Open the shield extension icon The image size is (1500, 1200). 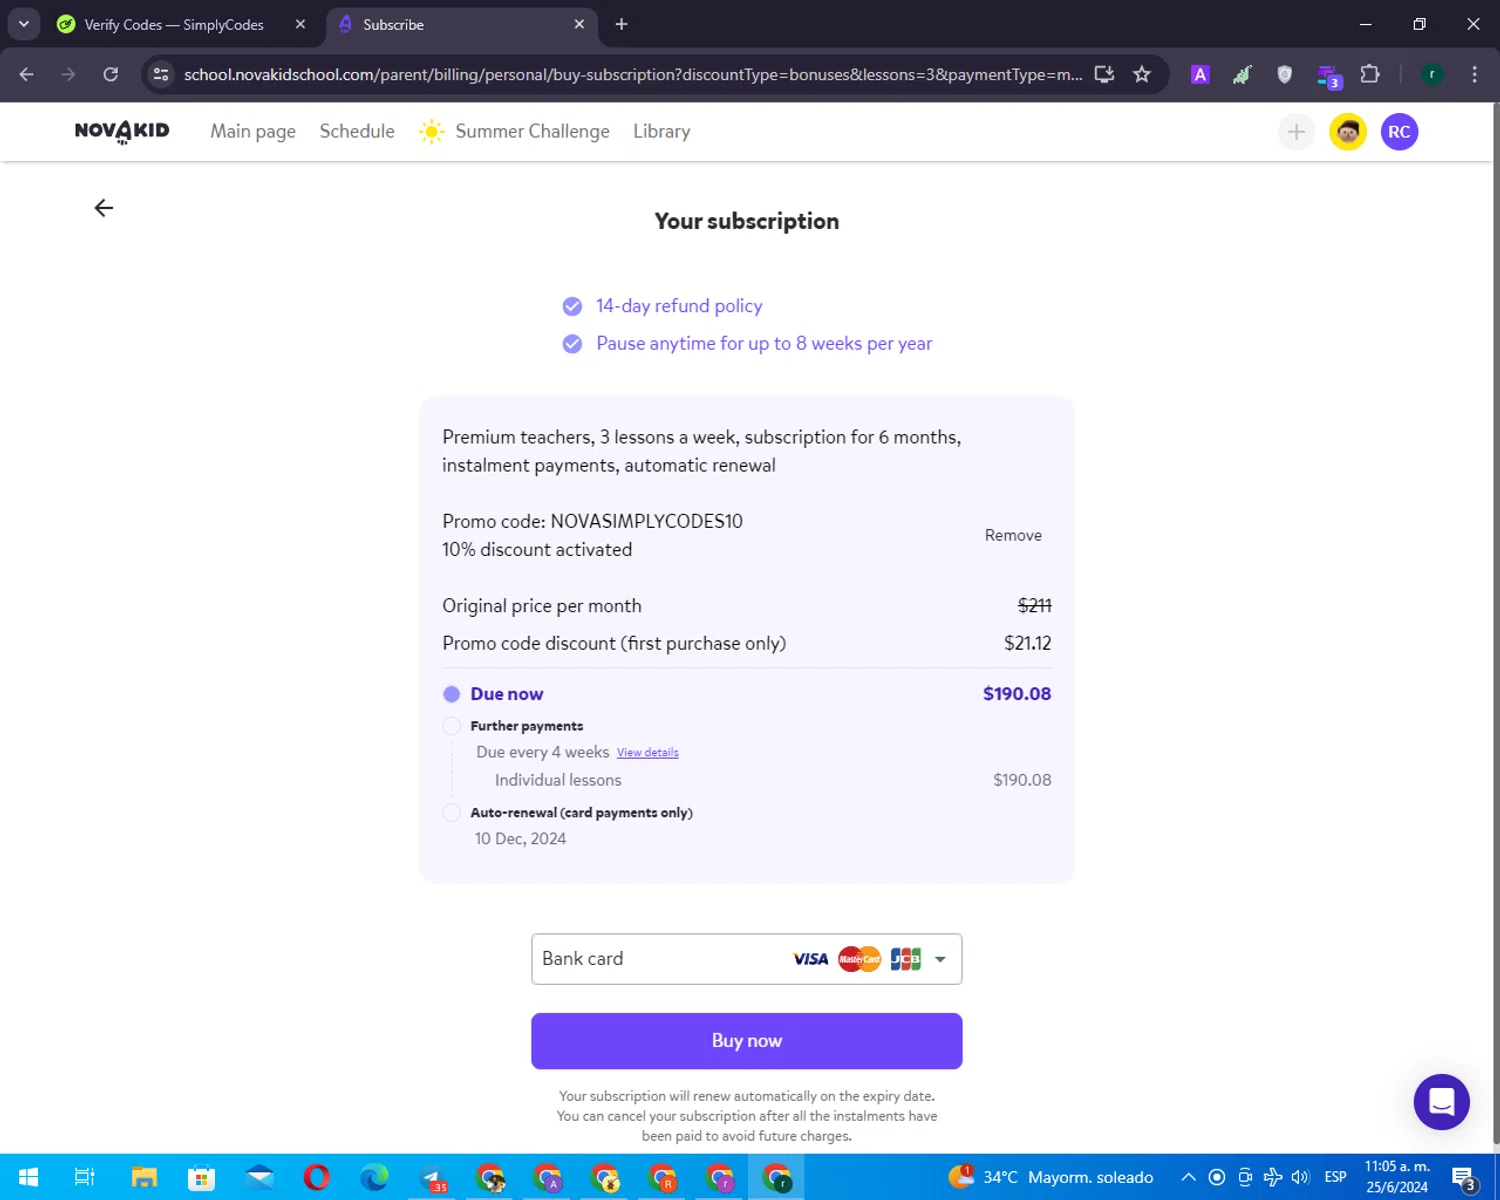point(1285,74)
